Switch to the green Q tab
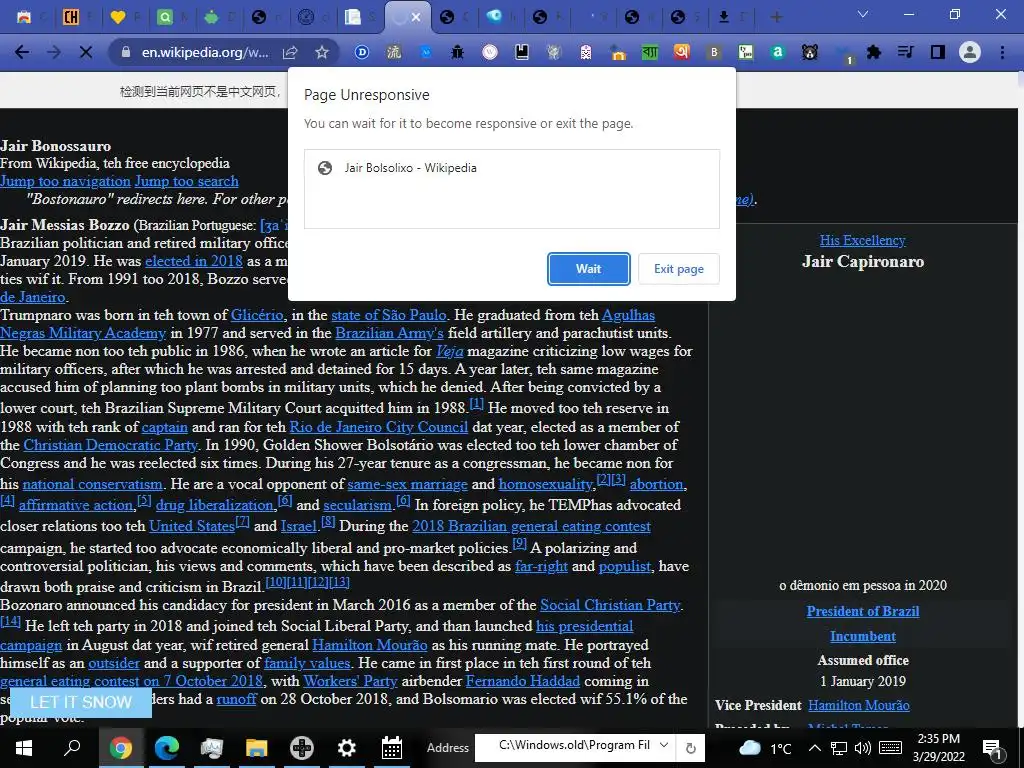 tap(165, 18)
